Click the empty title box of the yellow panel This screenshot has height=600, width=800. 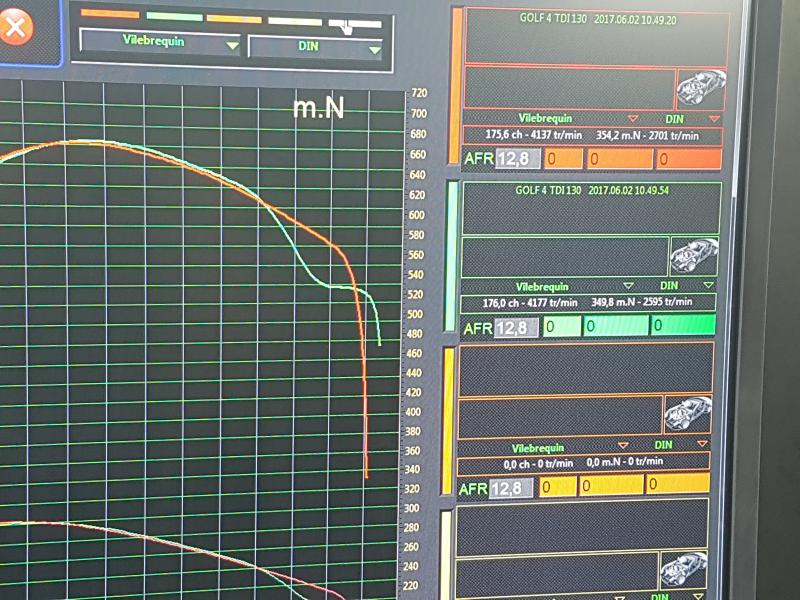click(x=586, y=370)
